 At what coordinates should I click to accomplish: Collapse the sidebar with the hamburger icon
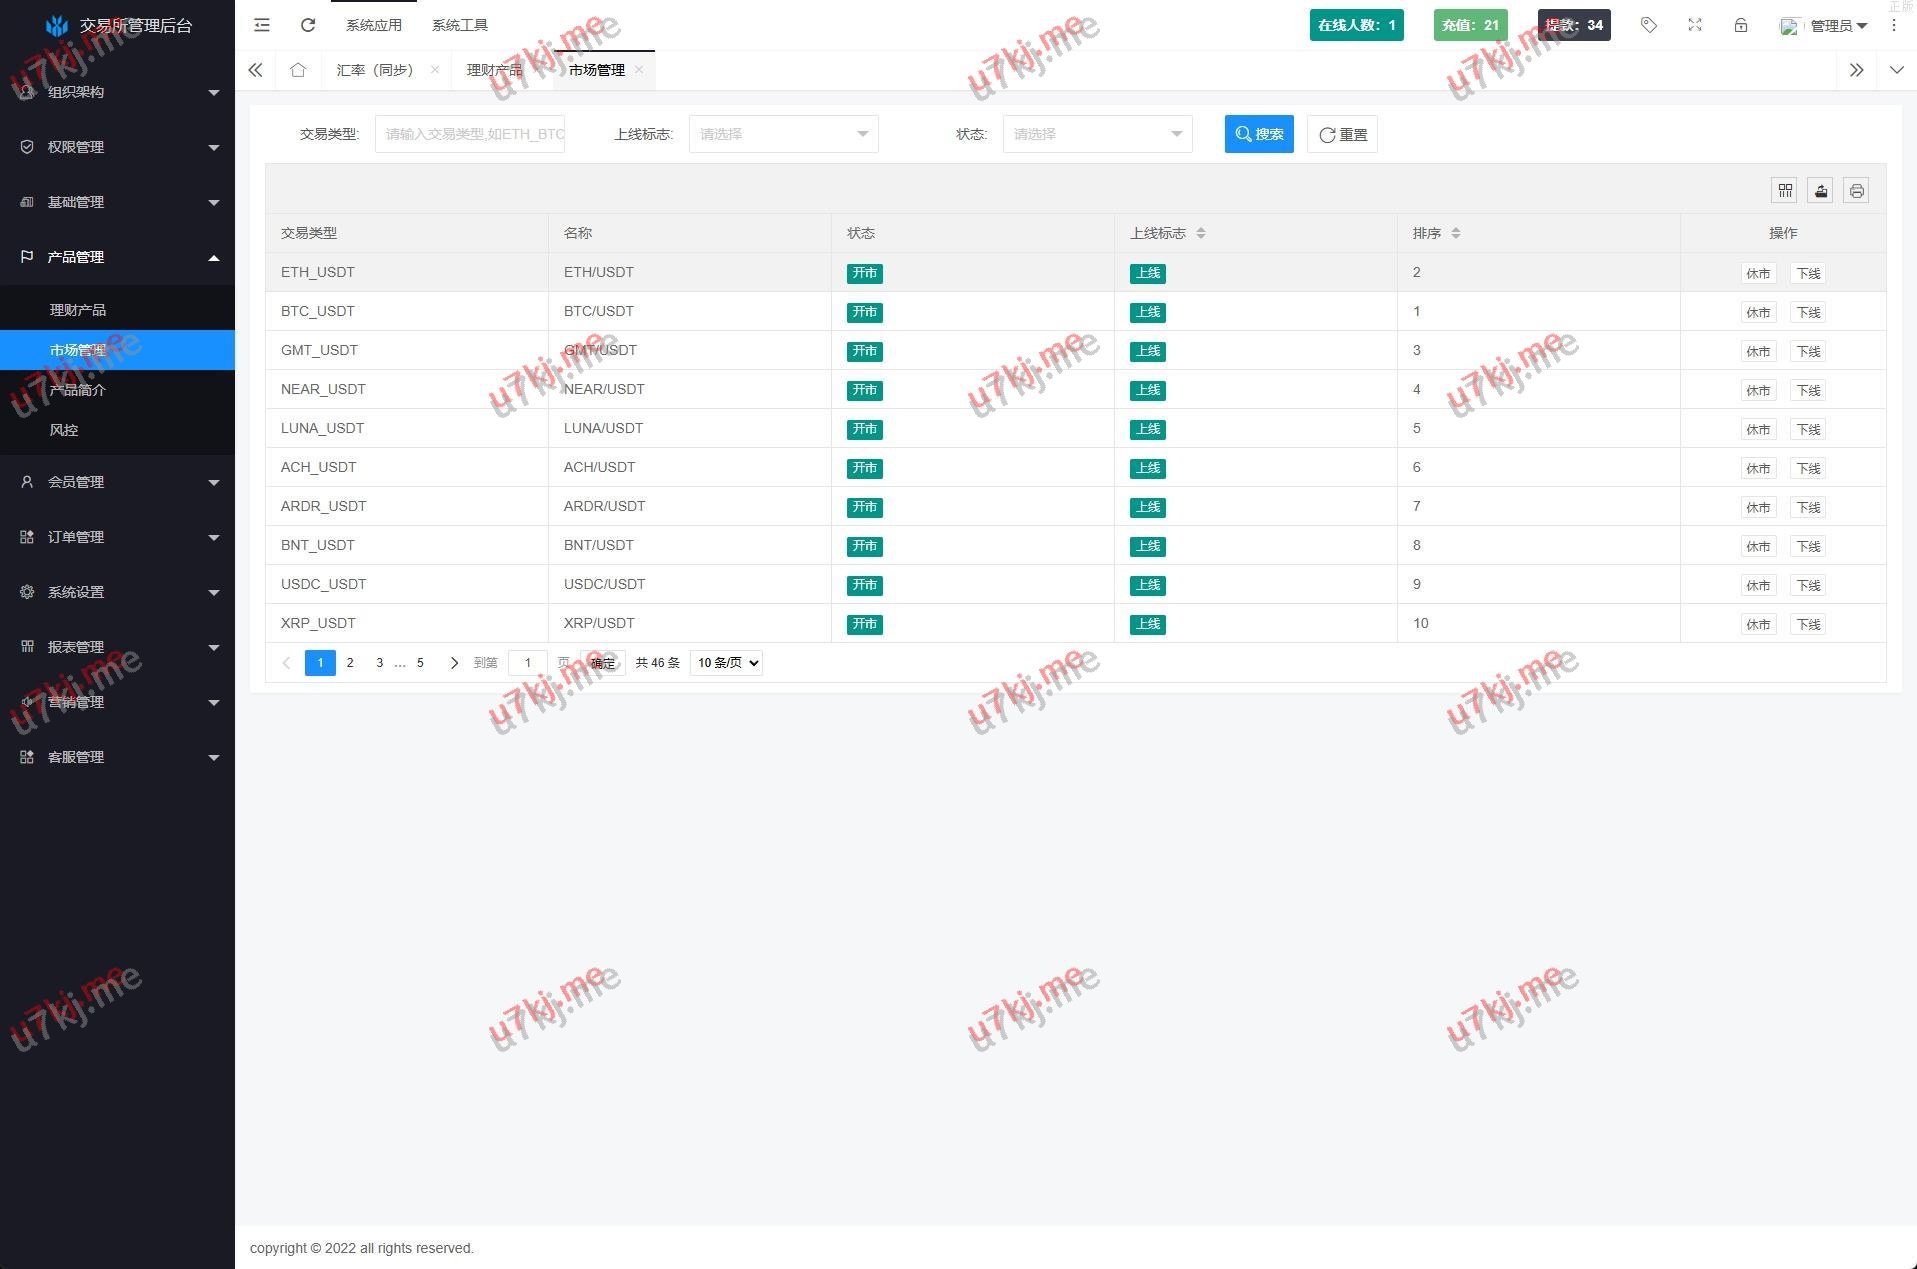[262, 25]
